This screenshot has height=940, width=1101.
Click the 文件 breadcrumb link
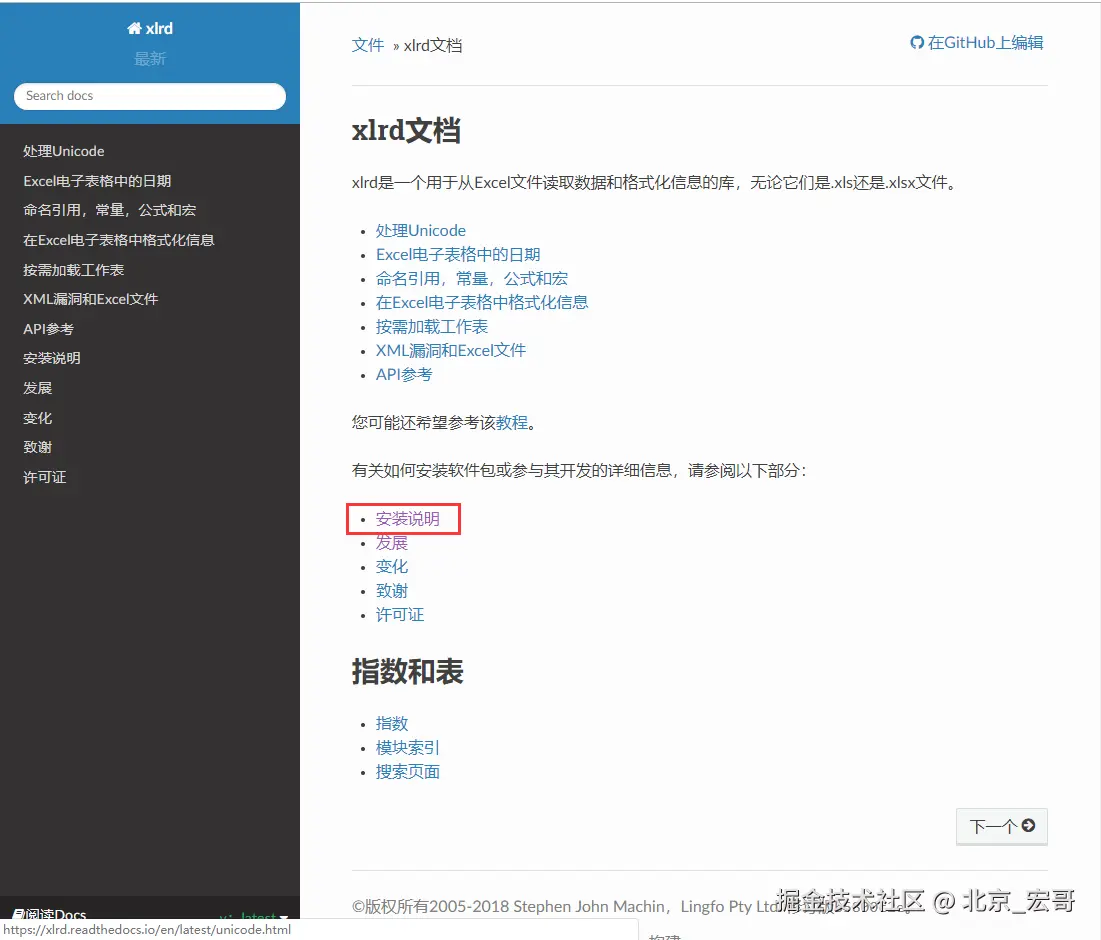tap(368, 46)
